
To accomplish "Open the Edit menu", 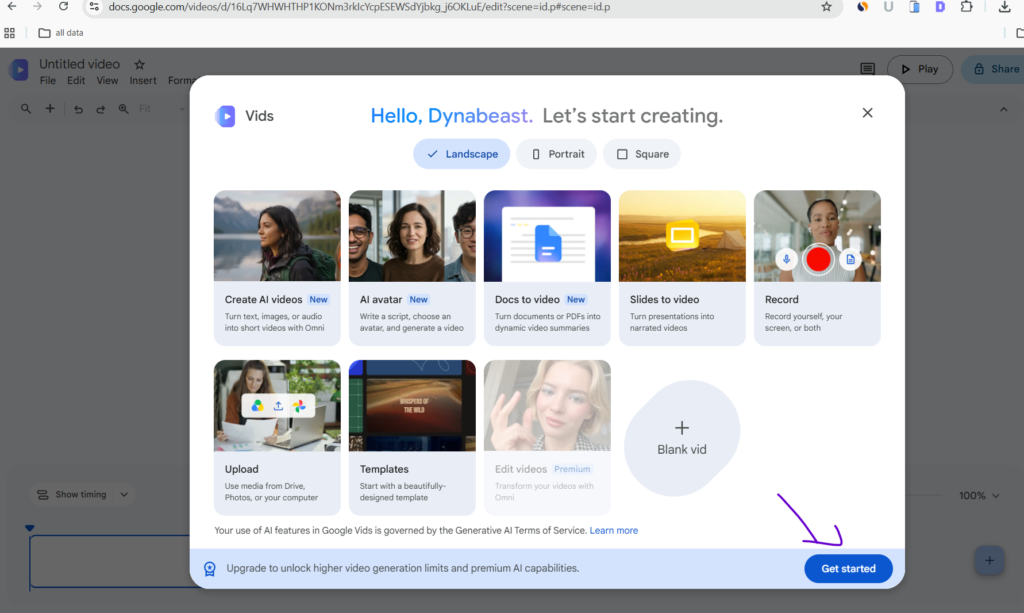I will [76, 80].
